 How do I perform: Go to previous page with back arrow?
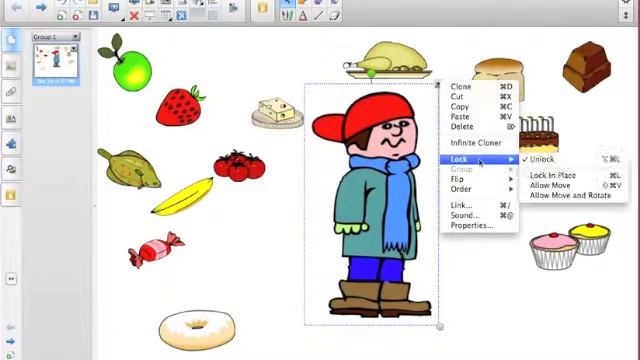point(16,7)
